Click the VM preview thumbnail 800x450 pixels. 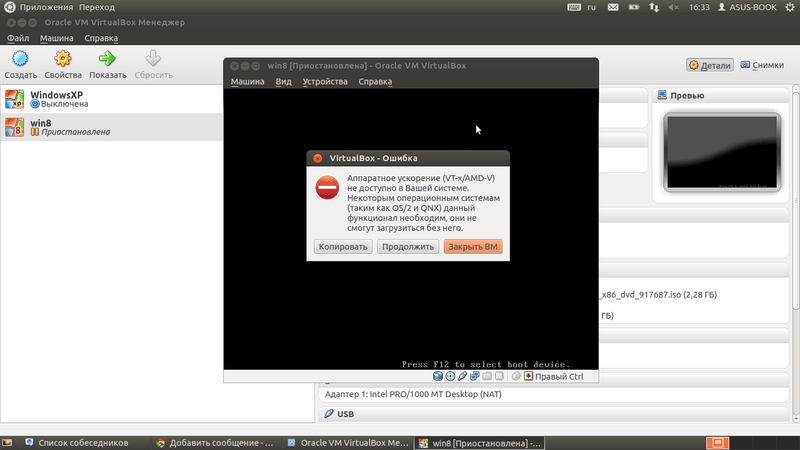pos(722,152)
